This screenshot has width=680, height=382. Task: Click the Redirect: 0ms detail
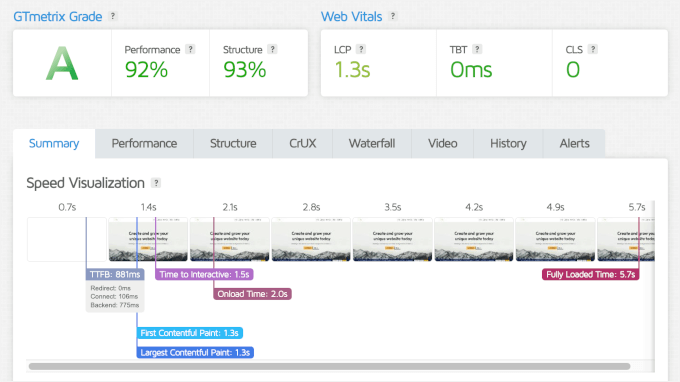tap(111, 288)
